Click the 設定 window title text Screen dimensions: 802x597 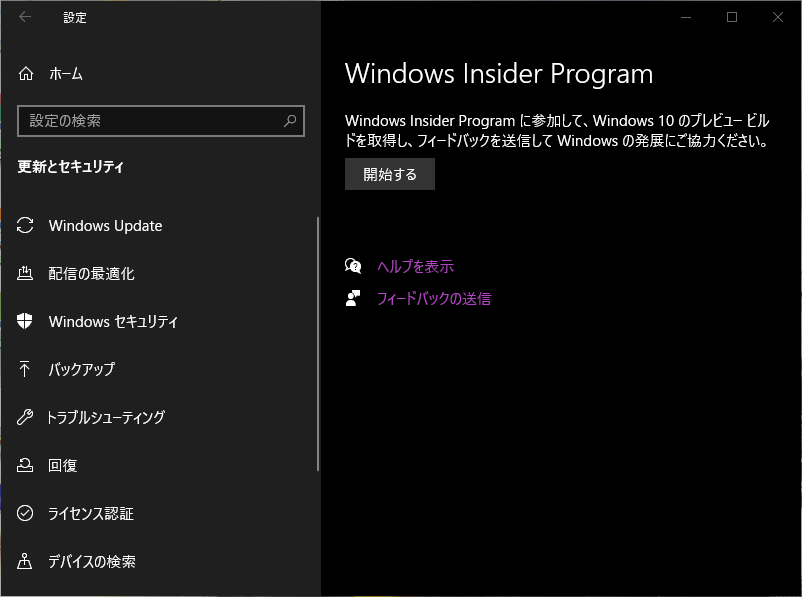click(x=75, y=17)
